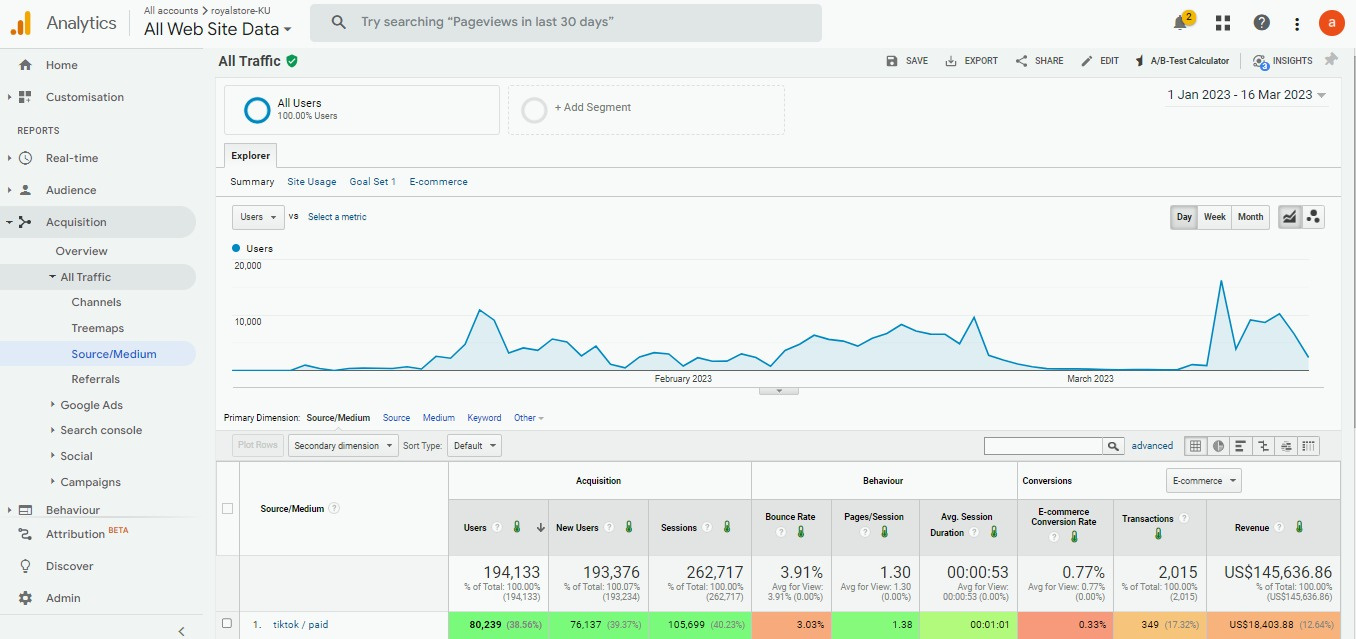Image resolution: width=1356 pixels, height=639 pixels.
Task: Set chart granularity to Week
Action: 1215,217
